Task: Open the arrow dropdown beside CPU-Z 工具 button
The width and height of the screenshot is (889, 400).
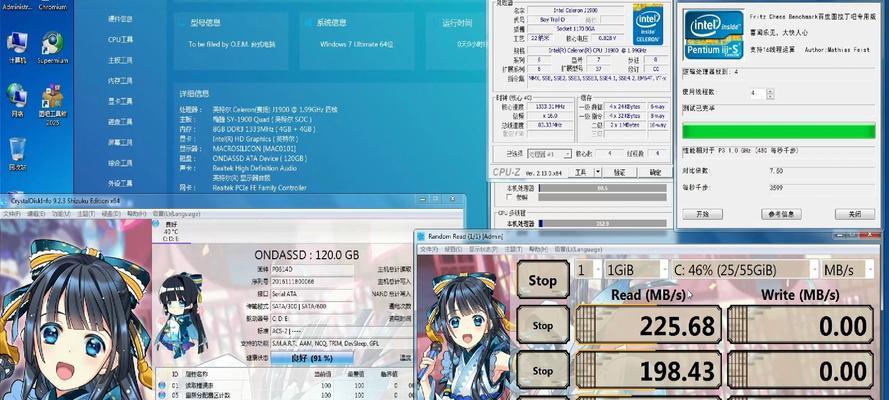Action: [x=598, y=172]
